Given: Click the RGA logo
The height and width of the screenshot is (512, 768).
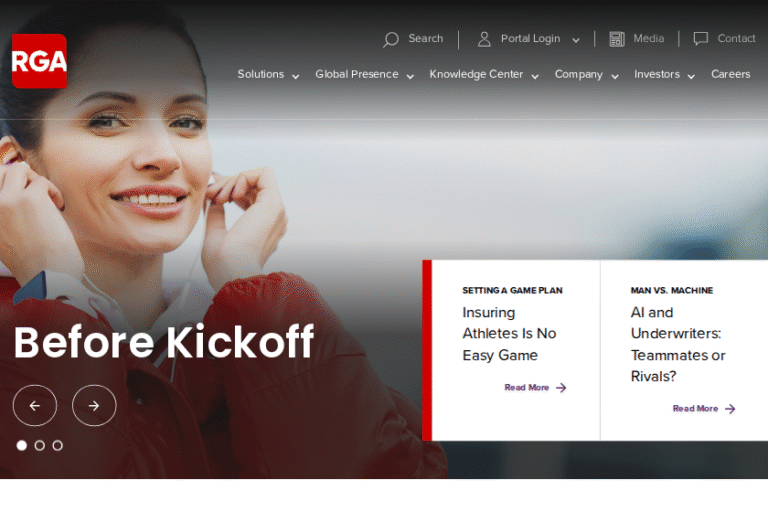Looking at the screenshot, I should coord(39,61).
